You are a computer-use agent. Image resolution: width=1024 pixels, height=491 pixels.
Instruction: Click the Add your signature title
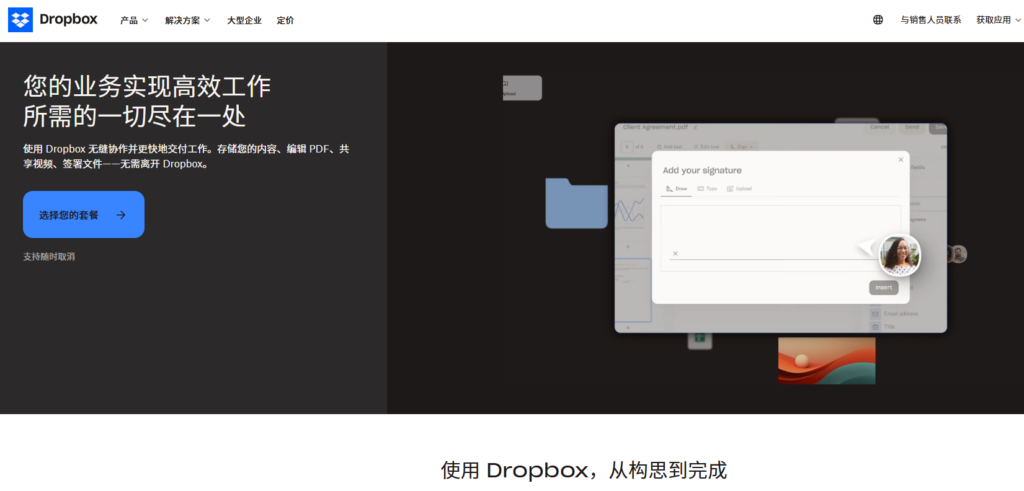[x=702, y=170]
